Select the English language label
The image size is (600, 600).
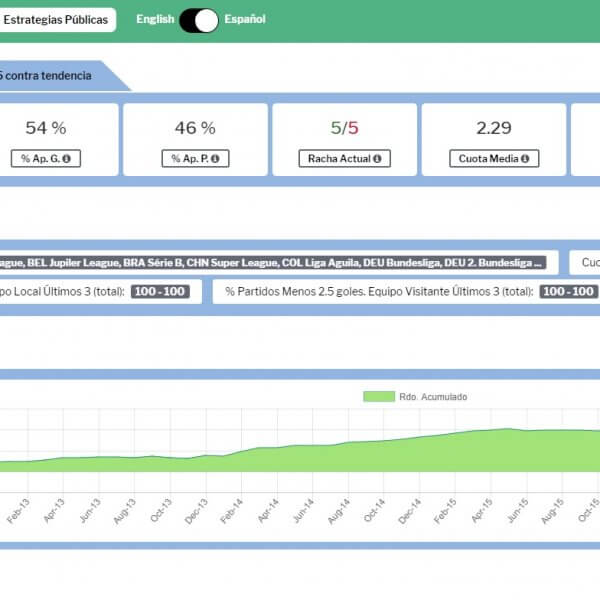click(155, 19)
